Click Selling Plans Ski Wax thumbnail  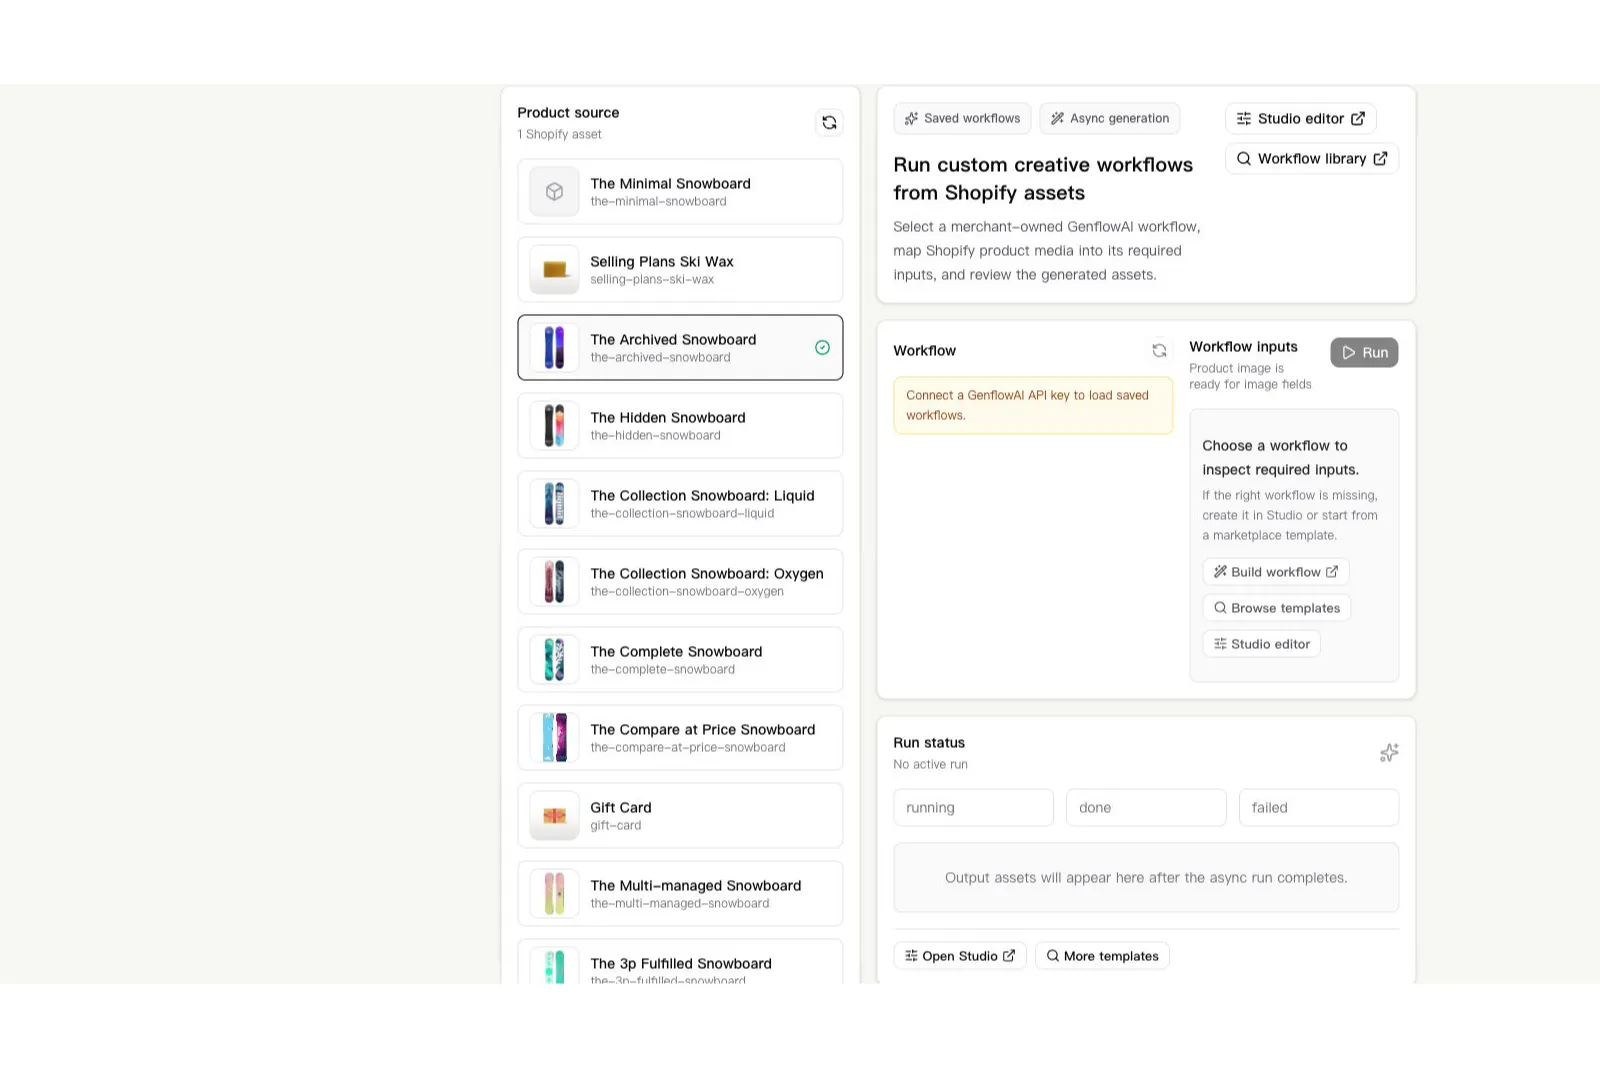554,269
